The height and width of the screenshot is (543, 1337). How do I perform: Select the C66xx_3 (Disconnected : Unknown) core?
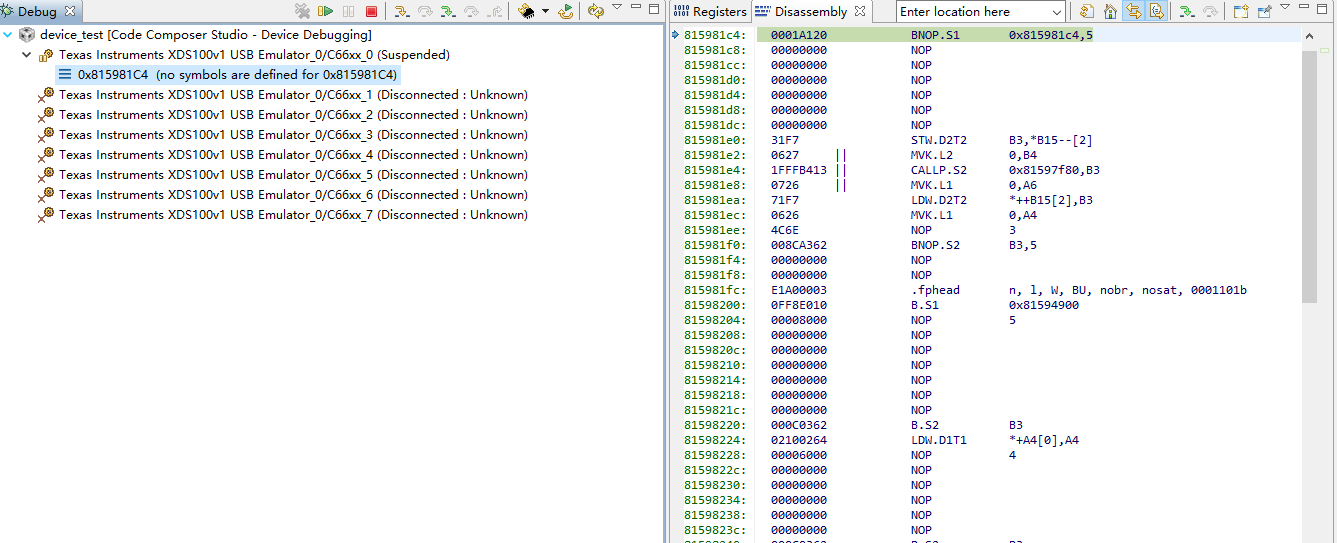coord(293,135)
